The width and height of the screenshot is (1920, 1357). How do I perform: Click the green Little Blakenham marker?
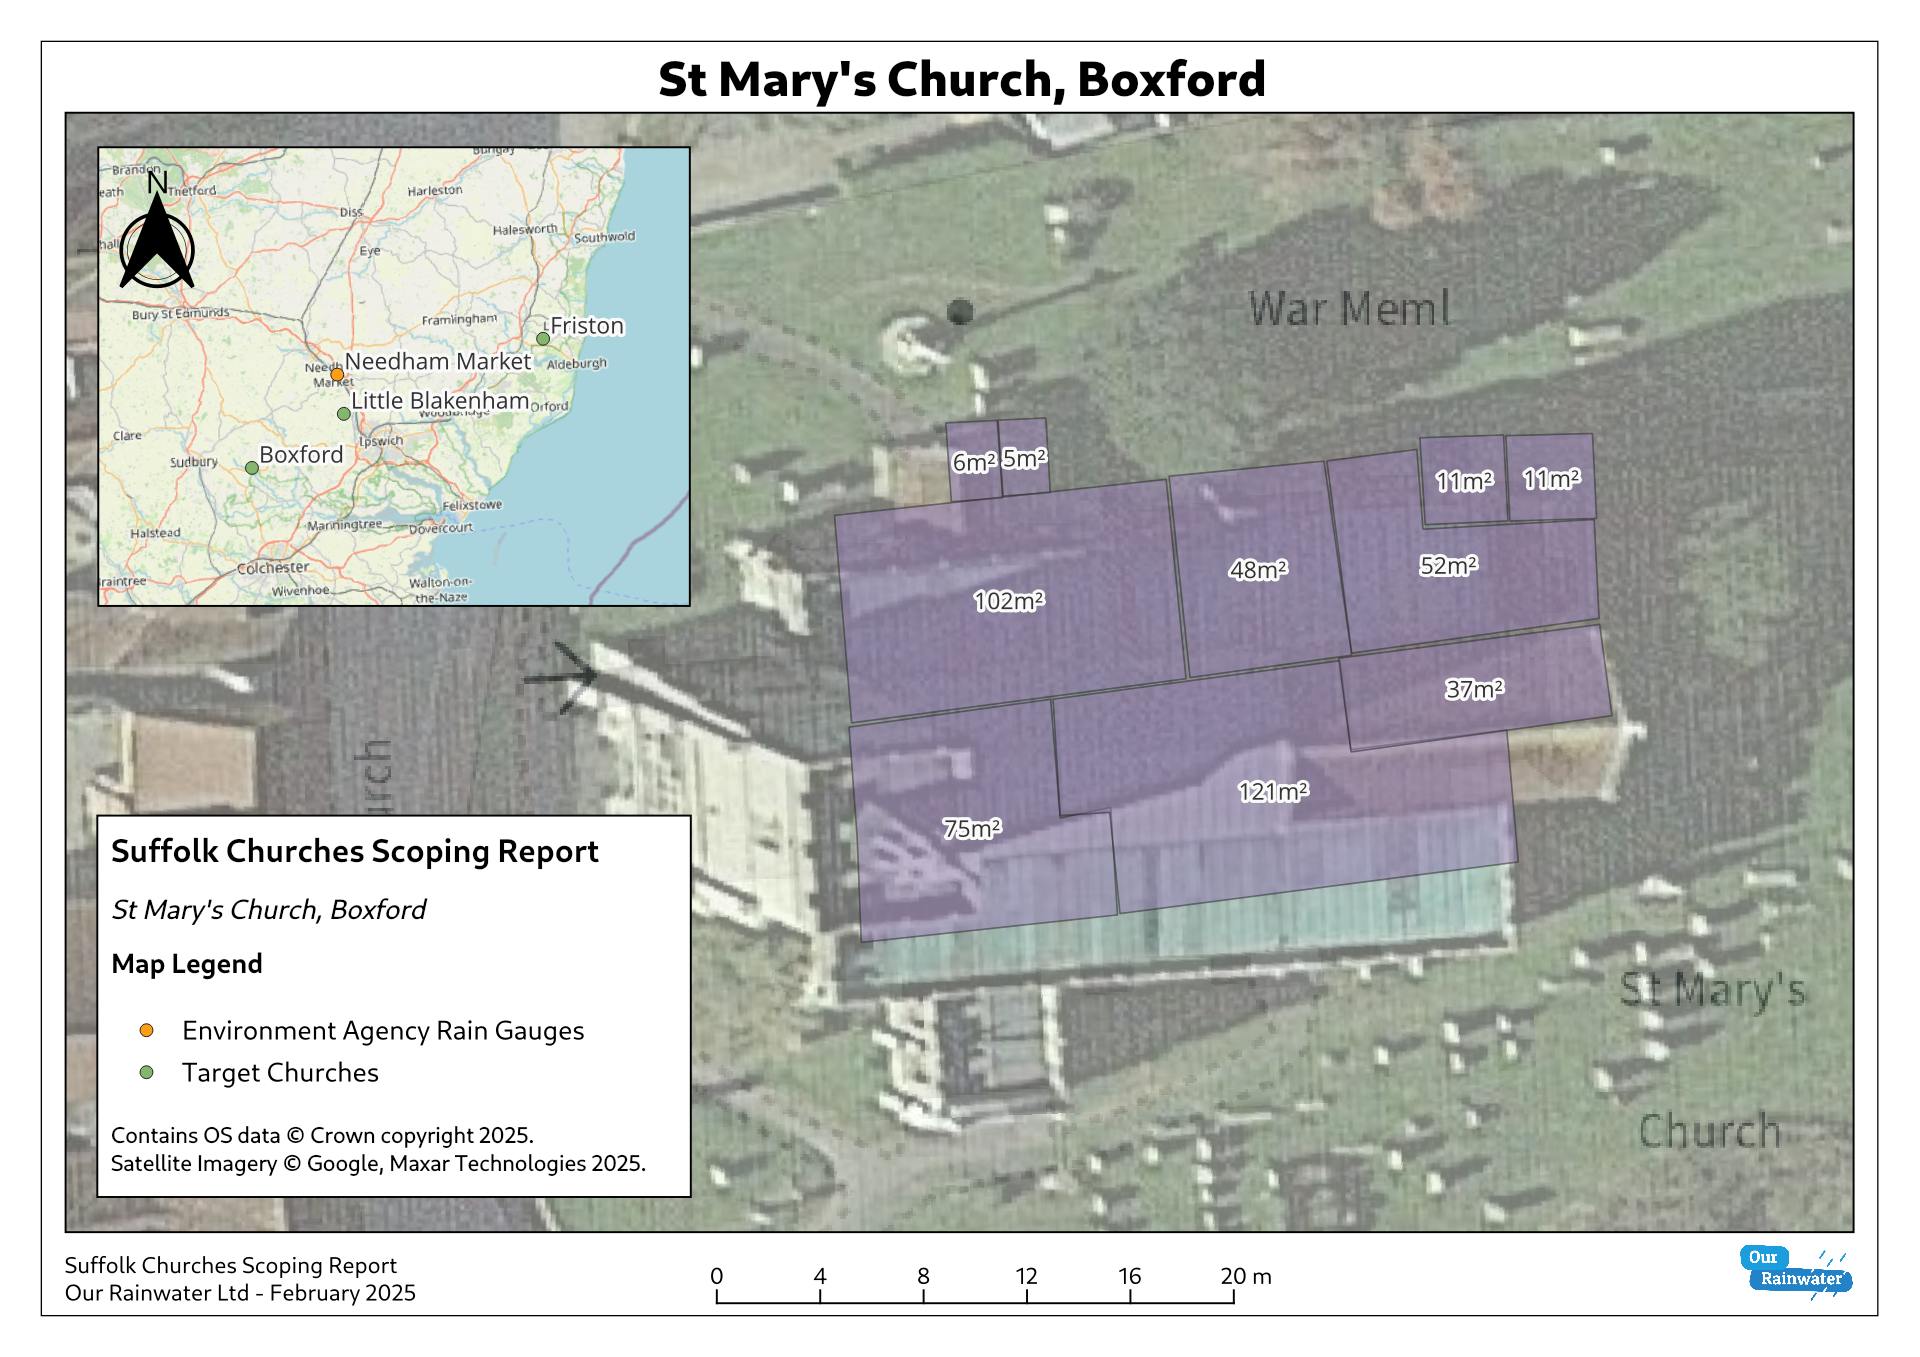pos(344,414)
